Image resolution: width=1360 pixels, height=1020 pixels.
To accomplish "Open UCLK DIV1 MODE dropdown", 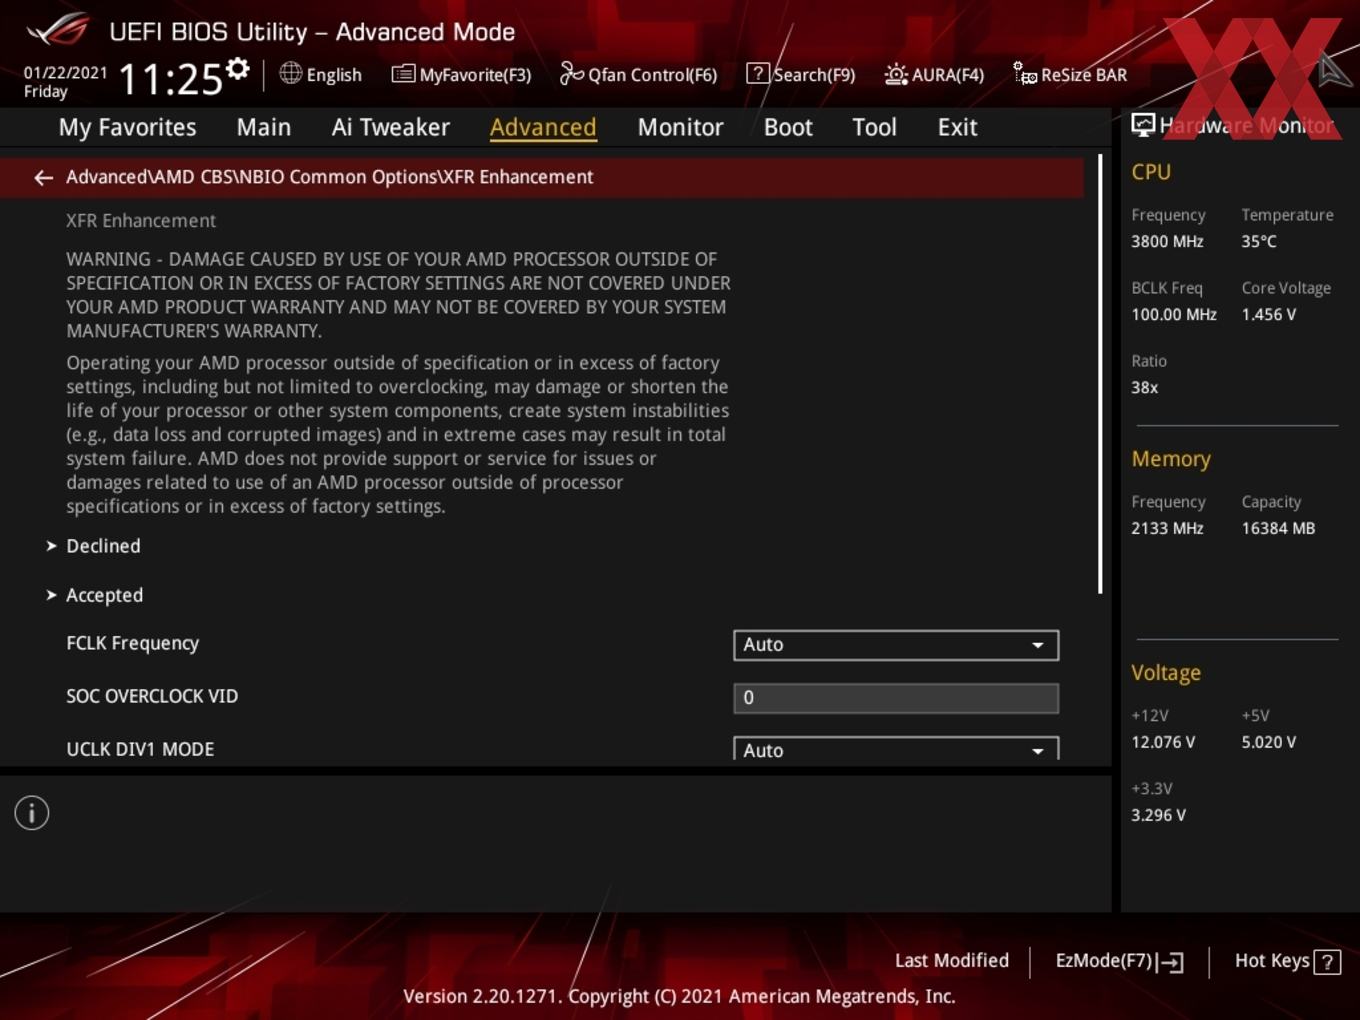I will (x=896, y=749).
